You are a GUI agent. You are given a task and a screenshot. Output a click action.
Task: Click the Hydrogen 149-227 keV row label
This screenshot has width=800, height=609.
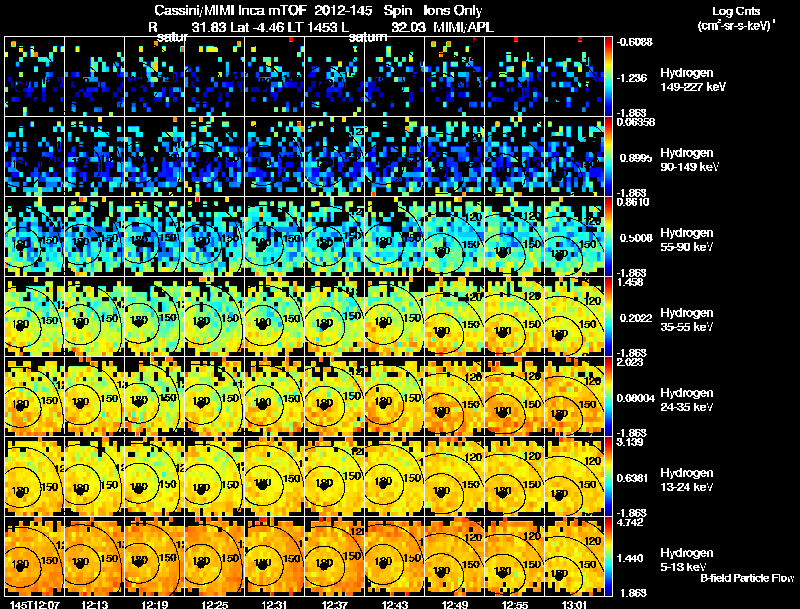[693, 80]
